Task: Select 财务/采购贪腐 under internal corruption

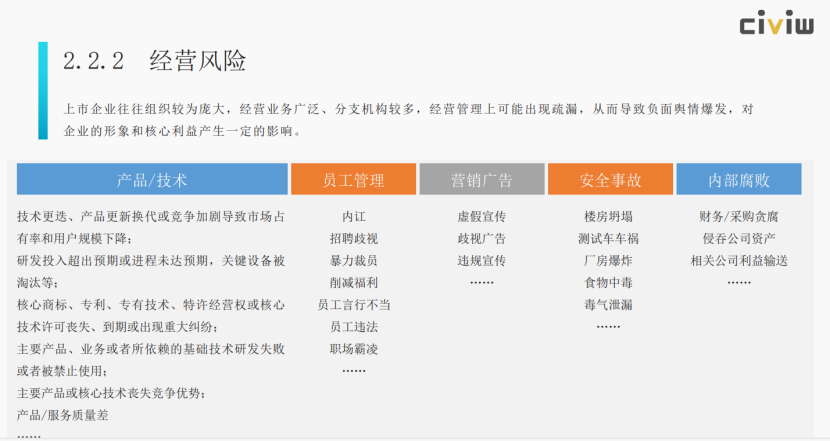Action: coord(739,216)
